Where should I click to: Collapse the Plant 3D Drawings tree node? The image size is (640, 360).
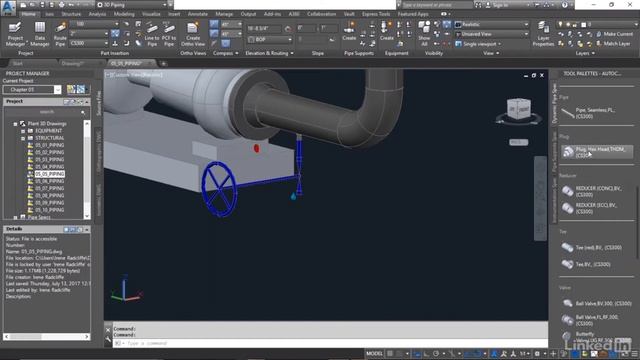click(16, 124)
